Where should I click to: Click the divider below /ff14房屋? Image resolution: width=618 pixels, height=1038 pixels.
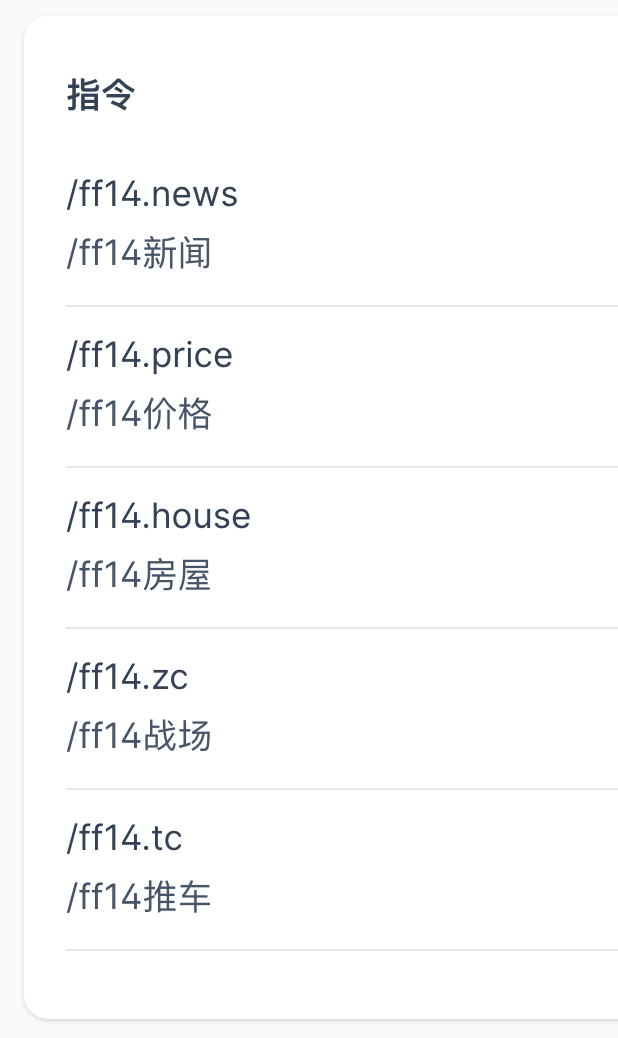pos(340,628)
